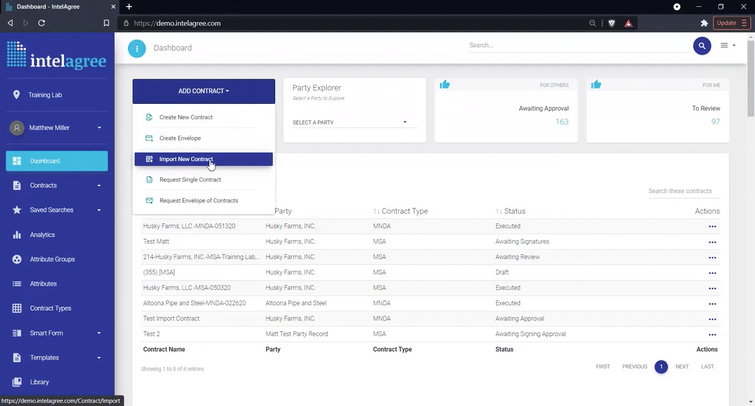This screenshot has height=406, width=755.
Task: Open the Husky Farms, LLC-MSA-050320 contract
Action: click(187, 288)
